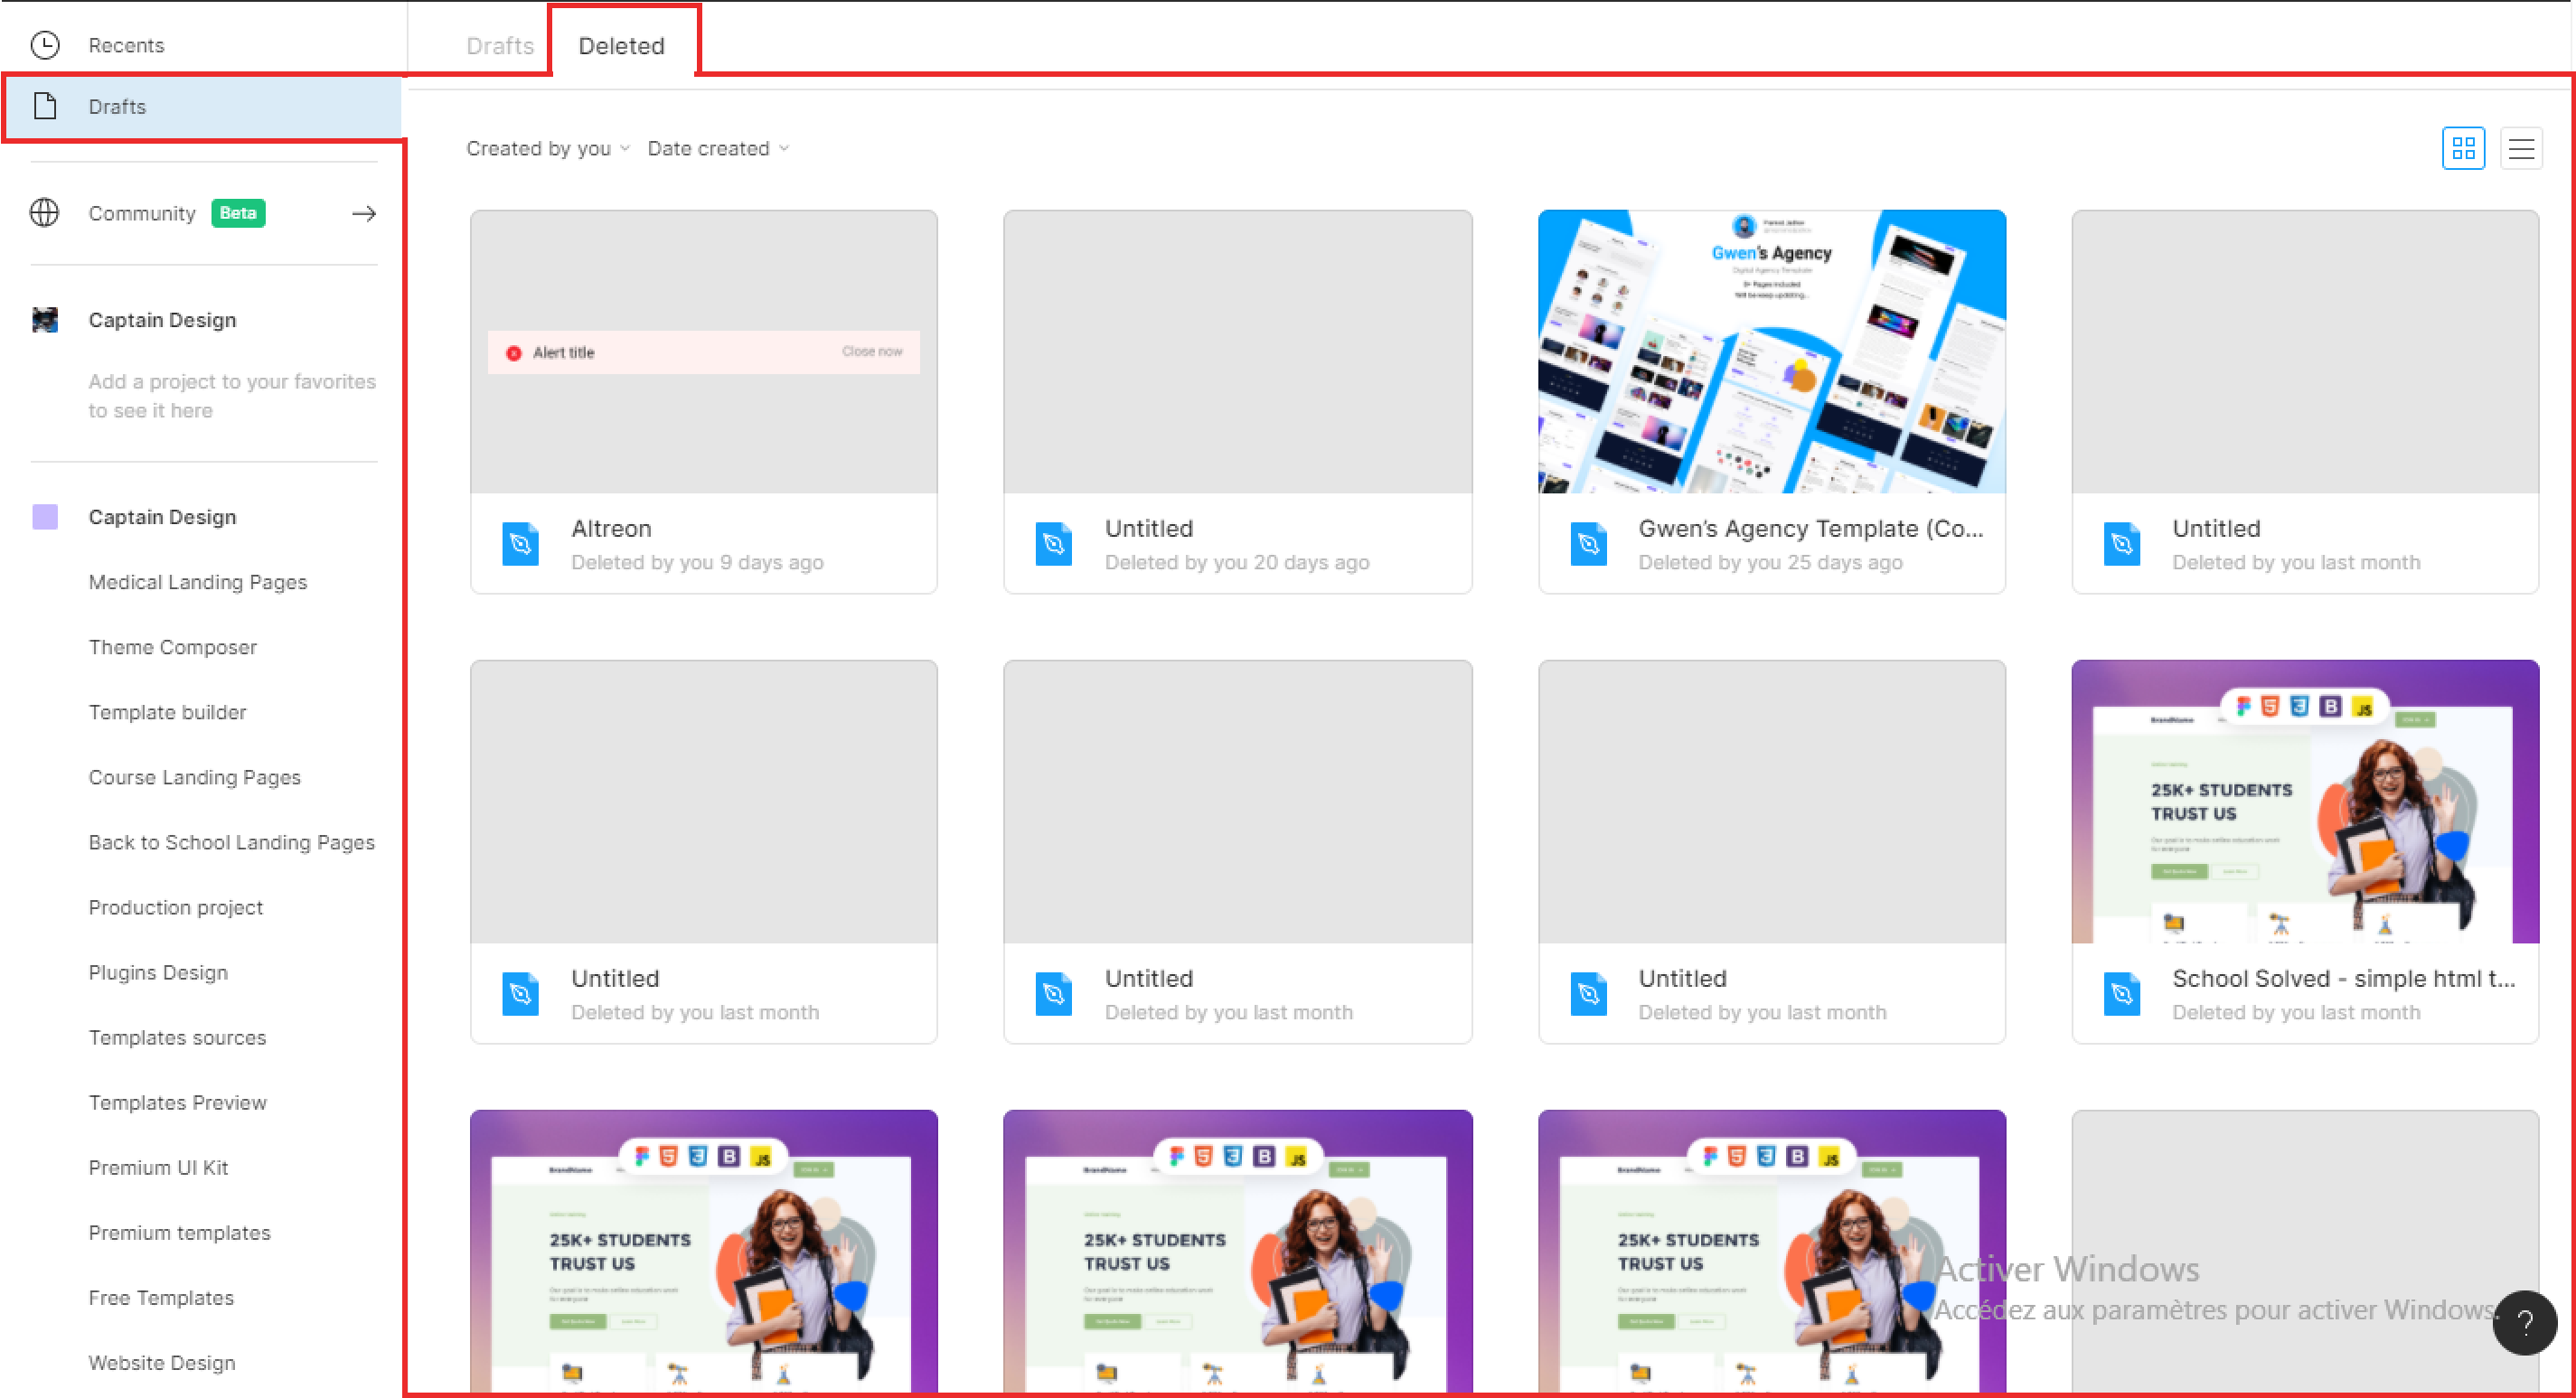Click the Community globe icon
The width and height of the screenshot is (2576, 1398).
point(45,213)
